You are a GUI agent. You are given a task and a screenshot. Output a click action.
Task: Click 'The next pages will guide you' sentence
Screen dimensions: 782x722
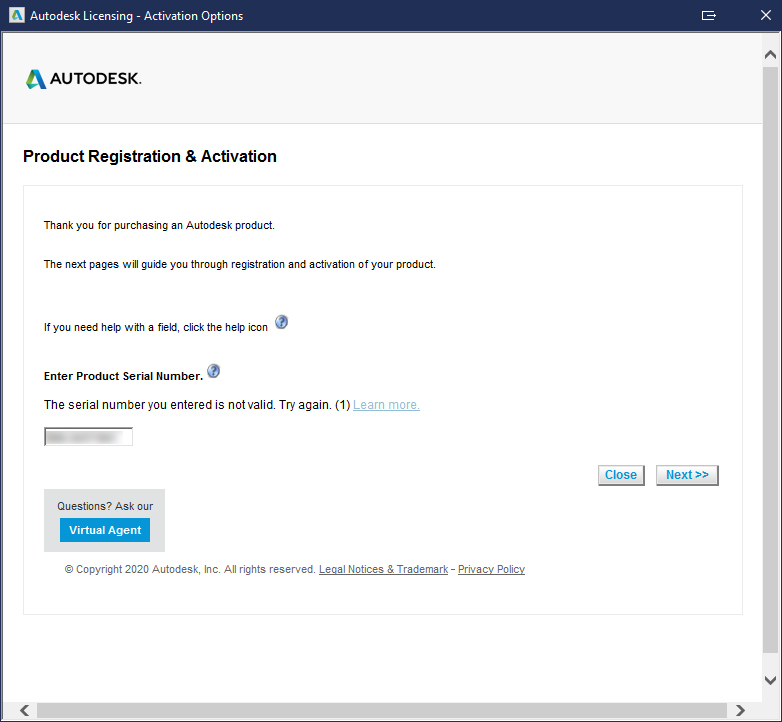point(239,264)
